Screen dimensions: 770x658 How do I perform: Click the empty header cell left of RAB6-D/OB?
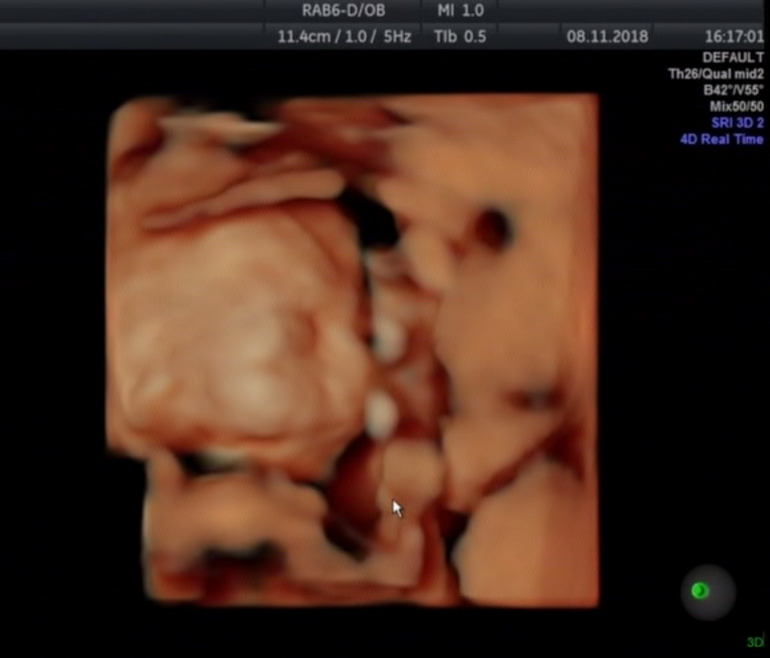click(x=132, y=11)
